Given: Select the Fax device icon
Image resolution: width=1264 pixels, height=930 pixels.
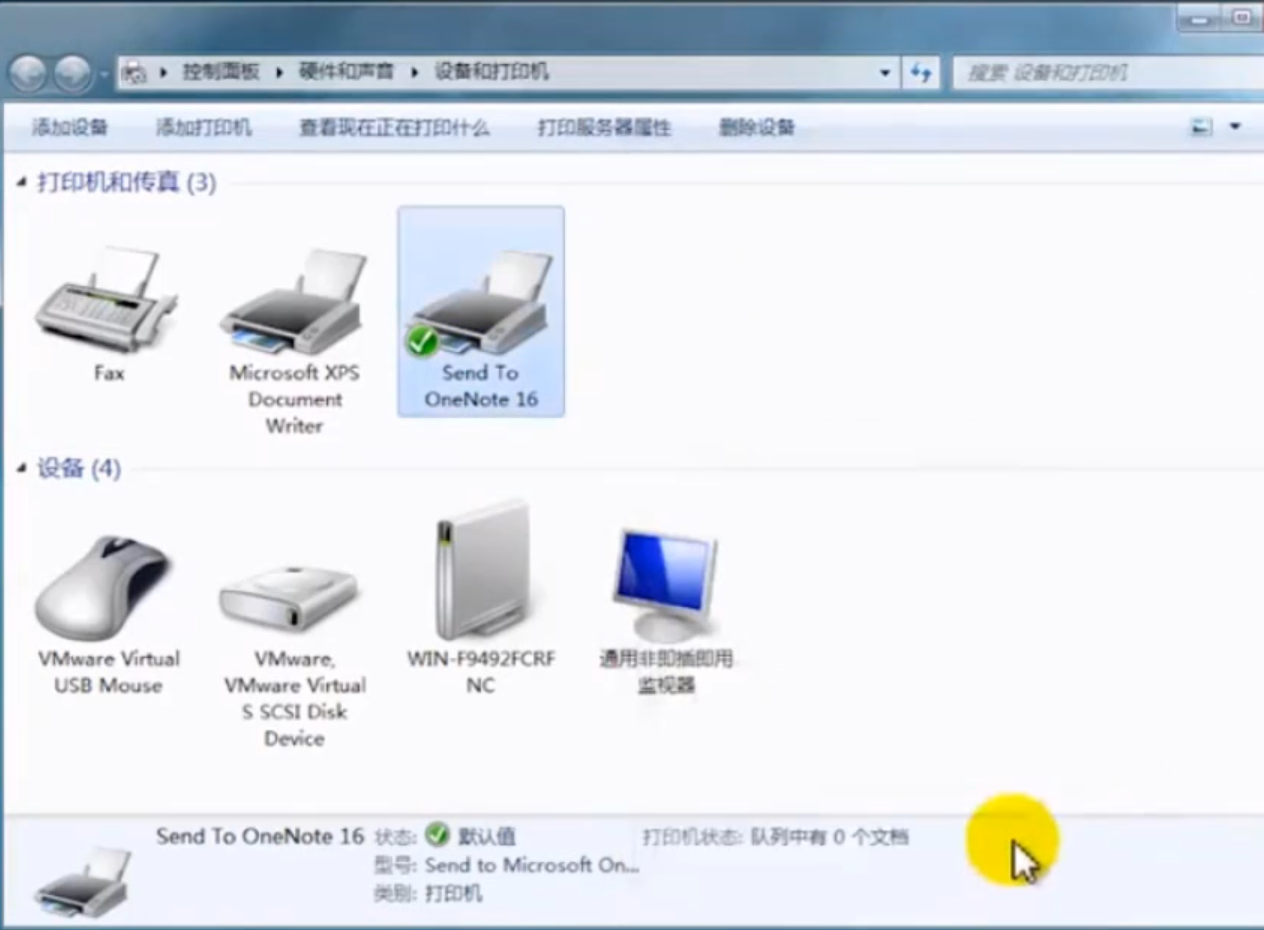Looking at the screenshot, I should [108, 302].
